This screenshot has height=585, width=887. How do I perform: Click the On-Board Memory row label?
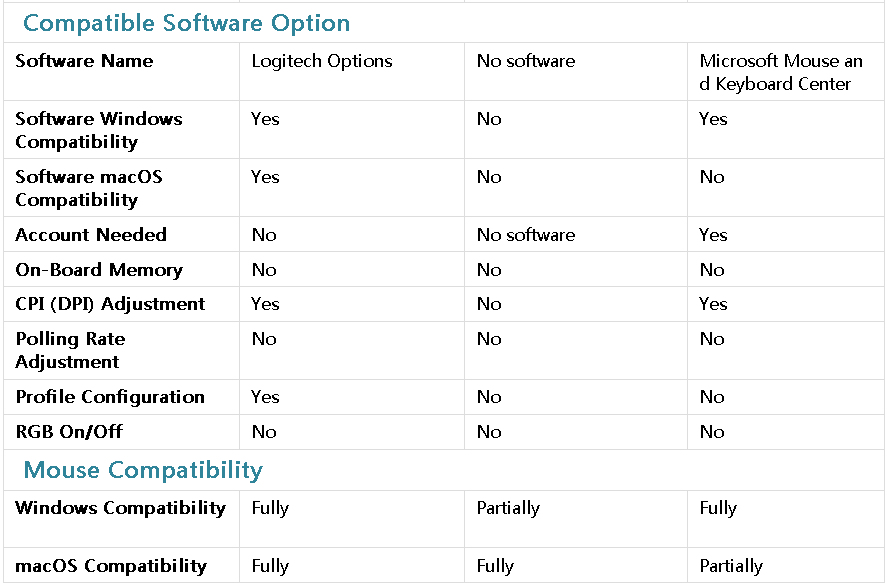click(99, 270)
